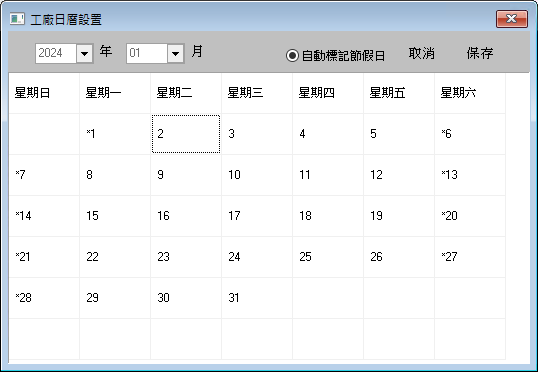538x372 pixels.
Task: Select the focused date 2 cell
Action: click(186, 134)
